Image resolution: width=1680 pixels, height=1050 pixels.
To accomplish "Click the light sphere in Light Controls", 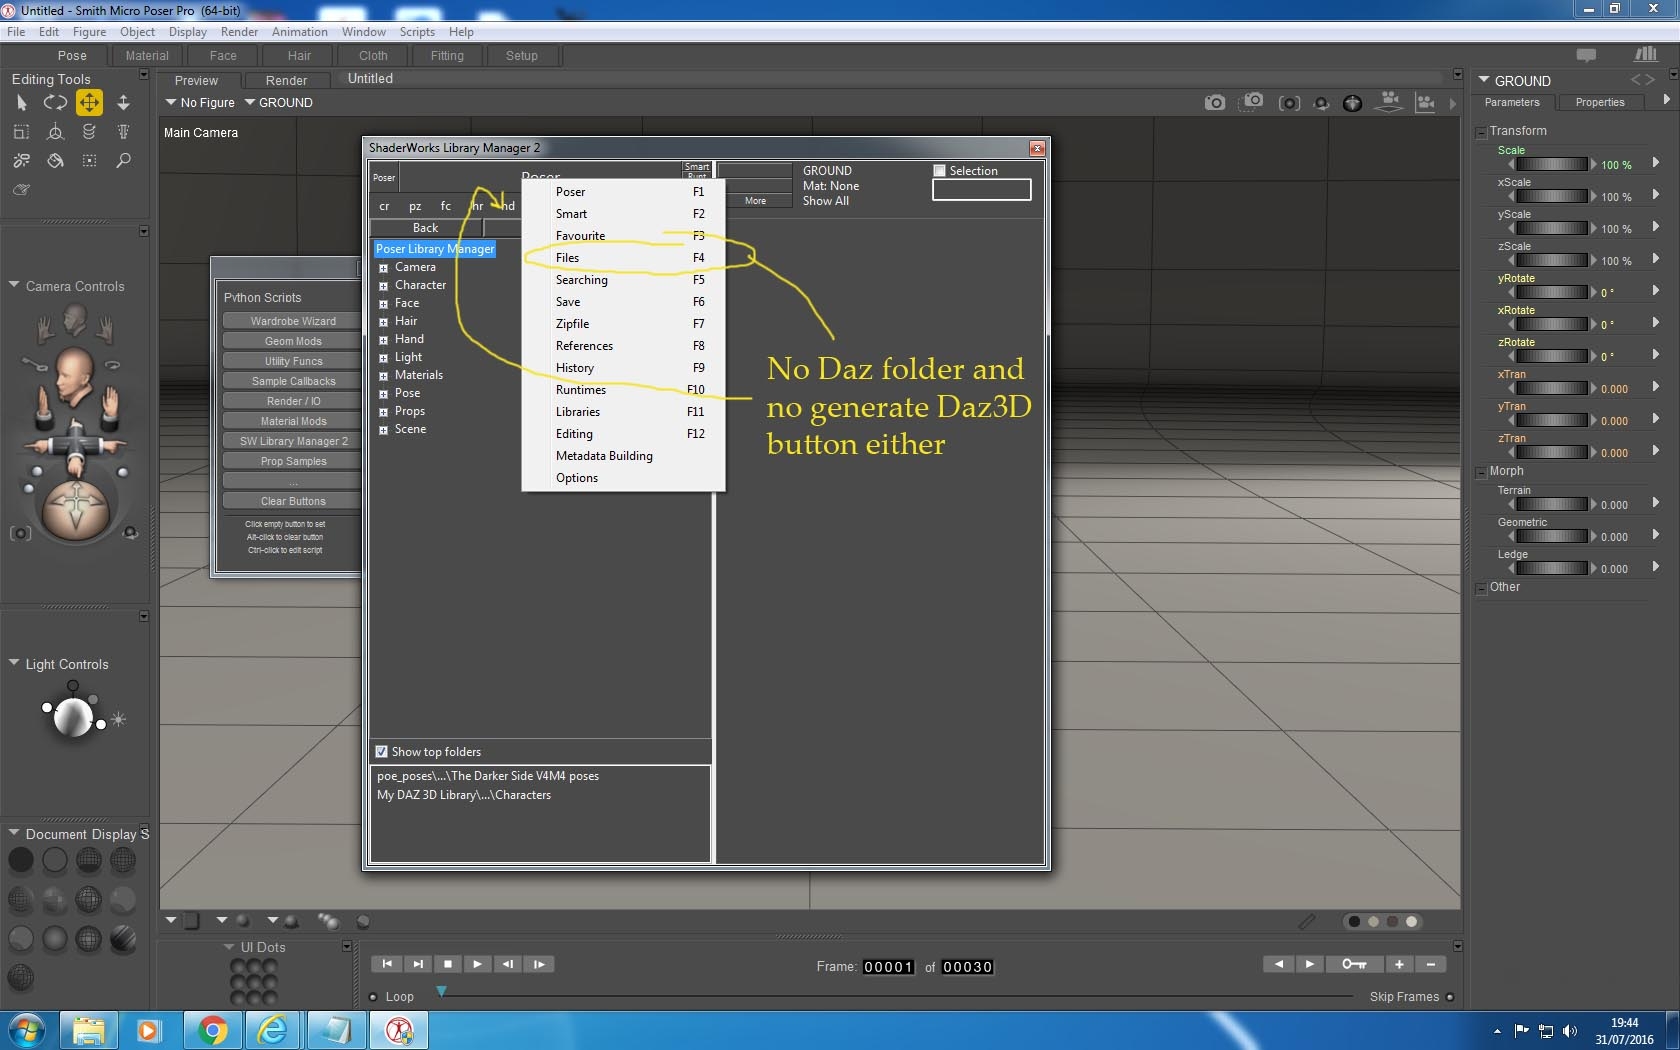I will 72,717.
